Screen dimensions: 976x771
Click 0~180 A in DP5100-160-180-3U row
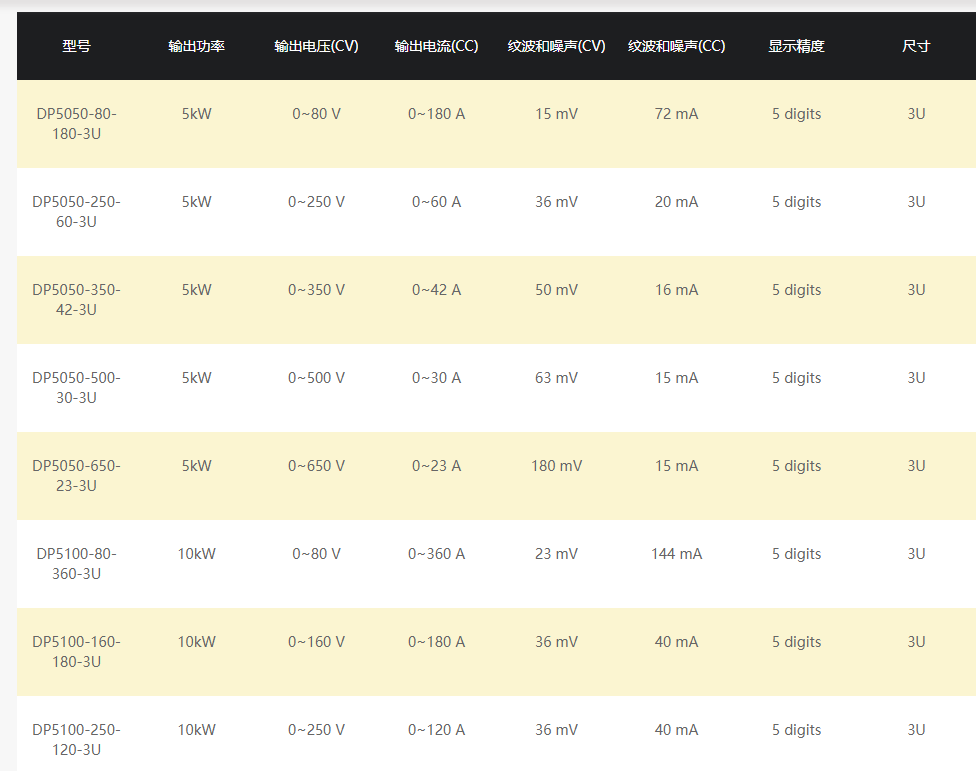point(436,642)
